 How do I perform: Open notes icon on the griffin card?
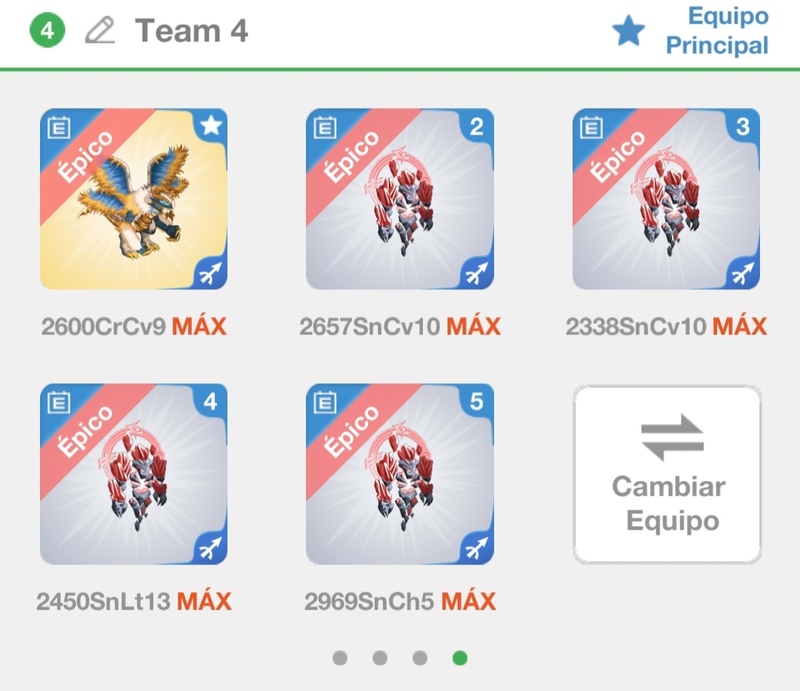click(59, 127)
